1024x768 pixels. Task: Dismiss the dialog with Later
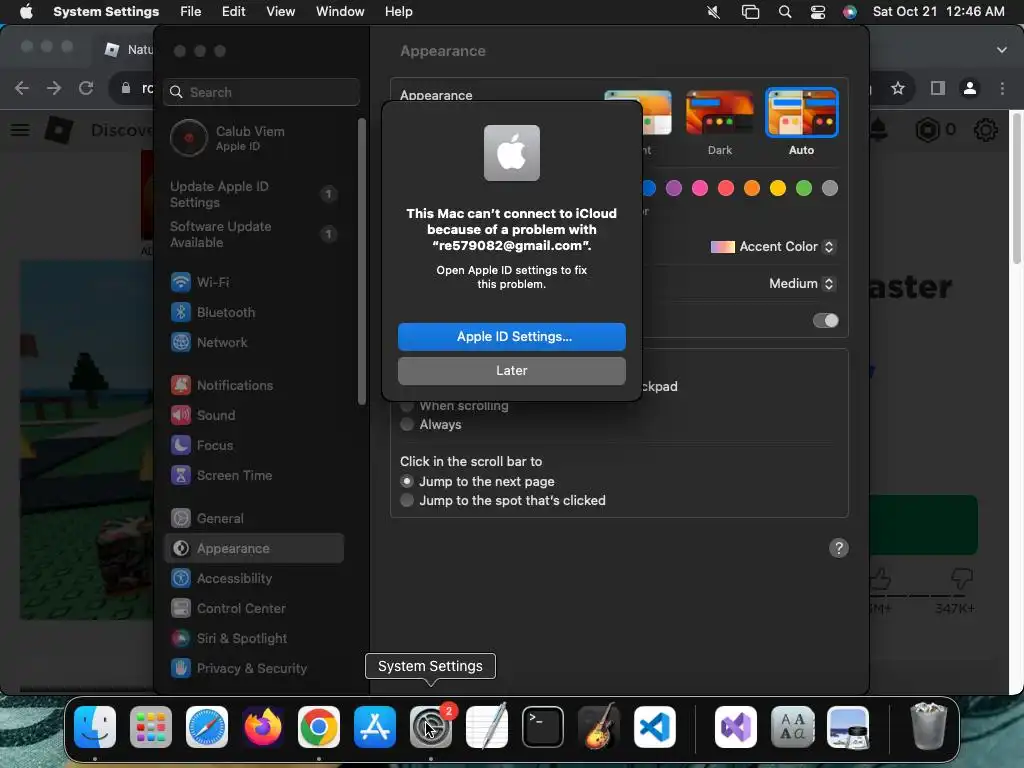512,370
